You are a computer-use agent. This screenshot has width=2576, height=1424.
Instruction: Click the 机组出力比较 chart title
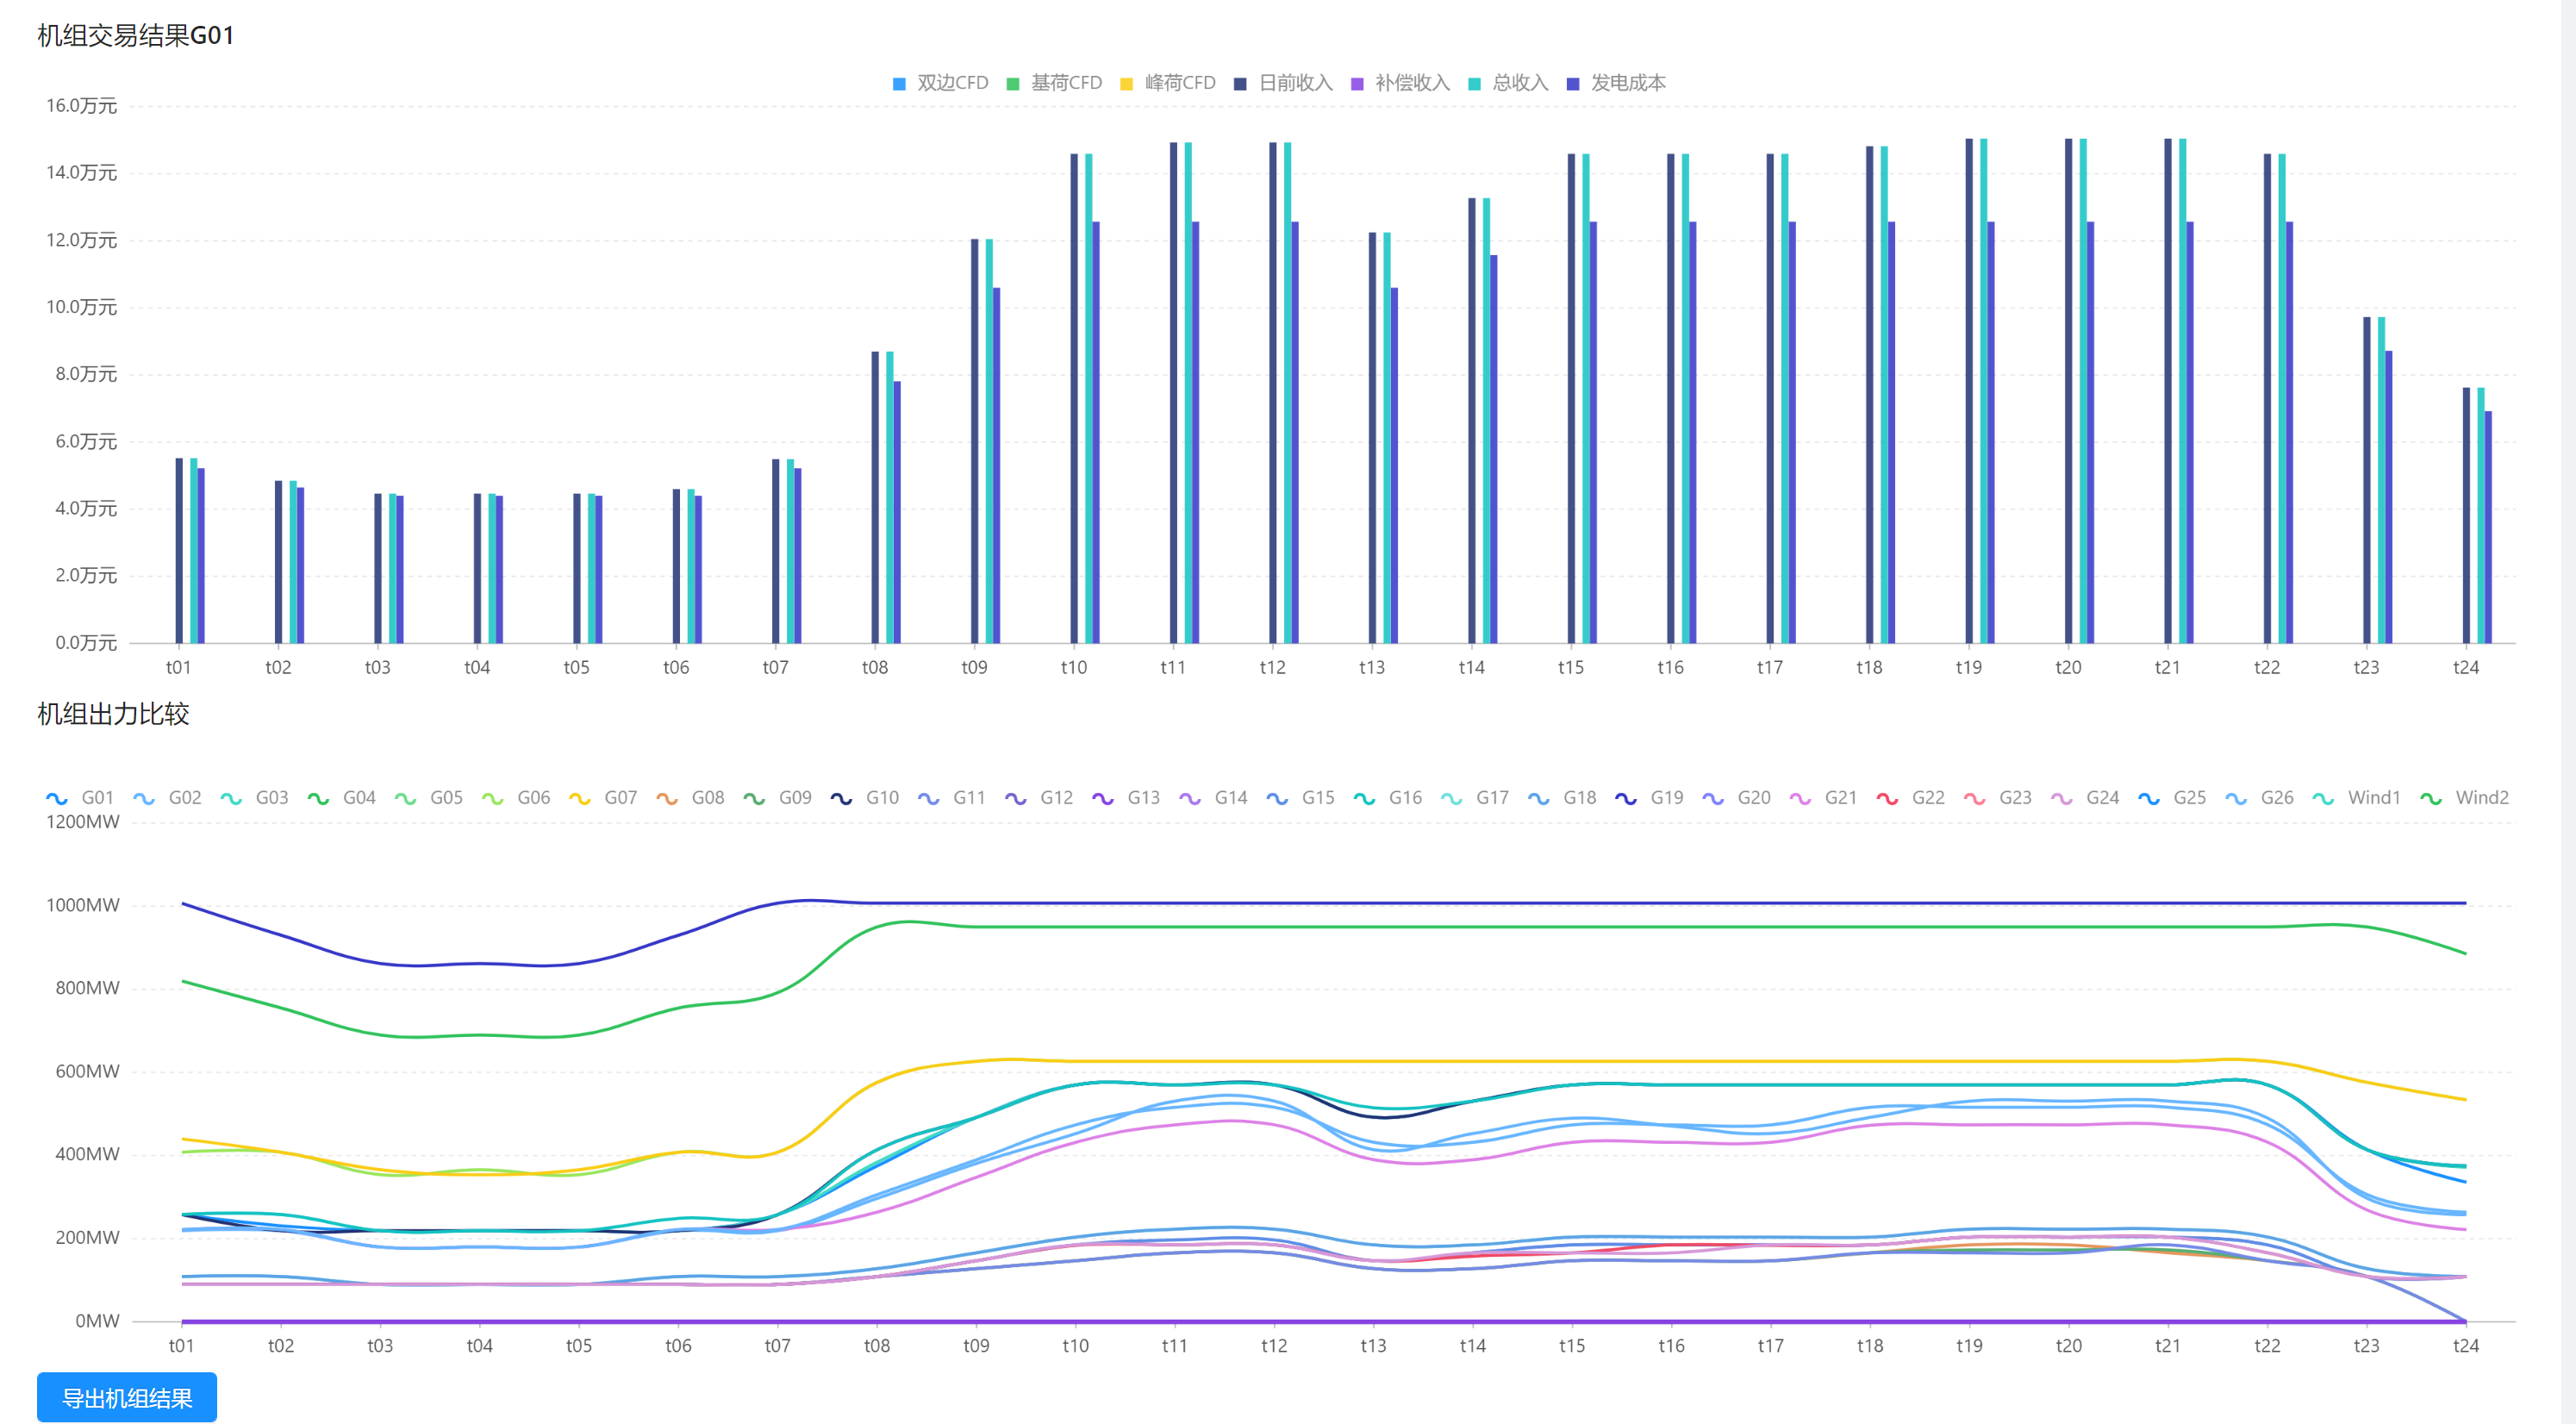click(x=113, y=714)
